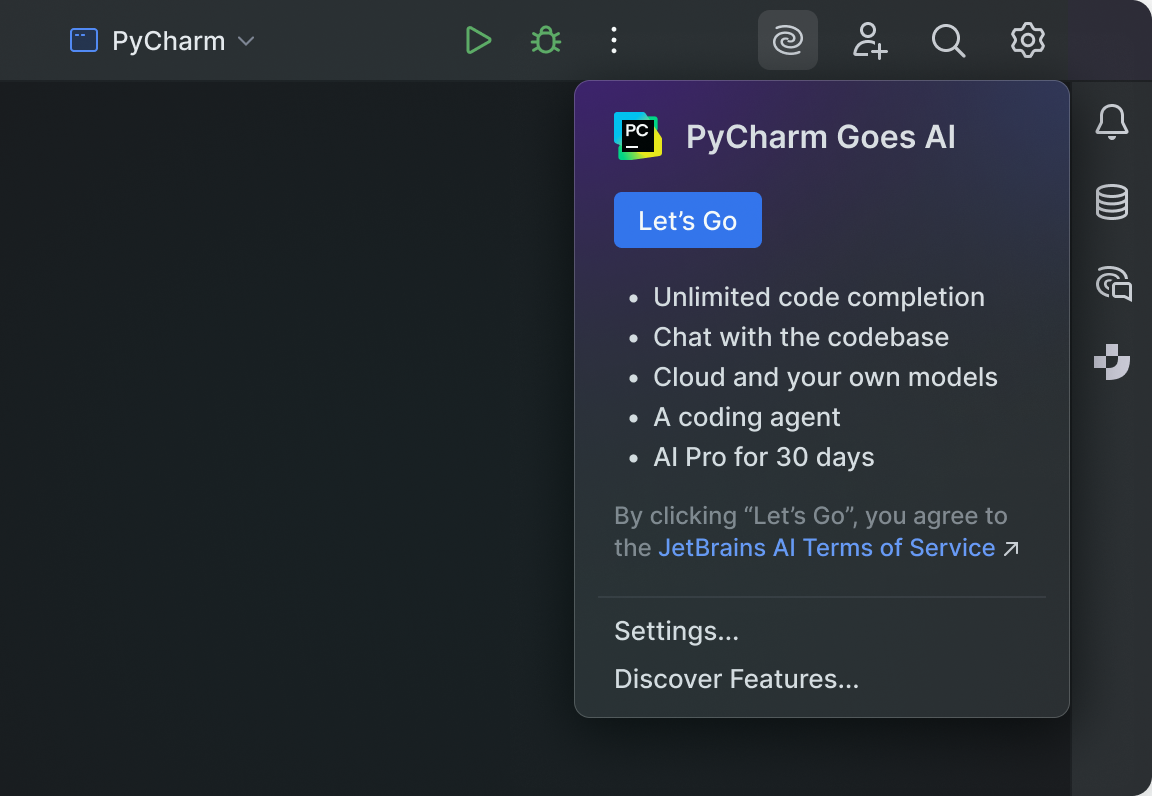Choose Settings... from the AI popup
1152x796 pixels.
point(676,631)
